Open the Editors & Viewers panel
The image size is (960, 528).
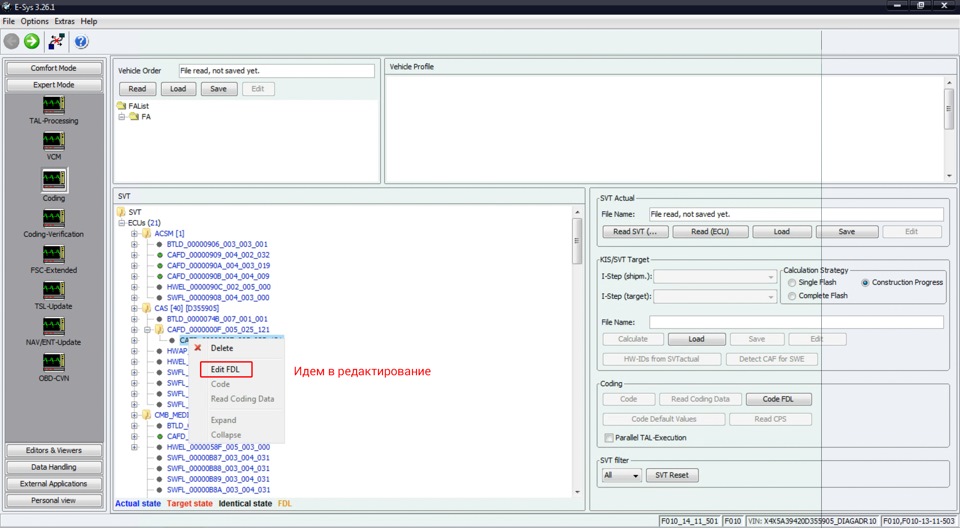pyautogui.click(x=54, y=450)
